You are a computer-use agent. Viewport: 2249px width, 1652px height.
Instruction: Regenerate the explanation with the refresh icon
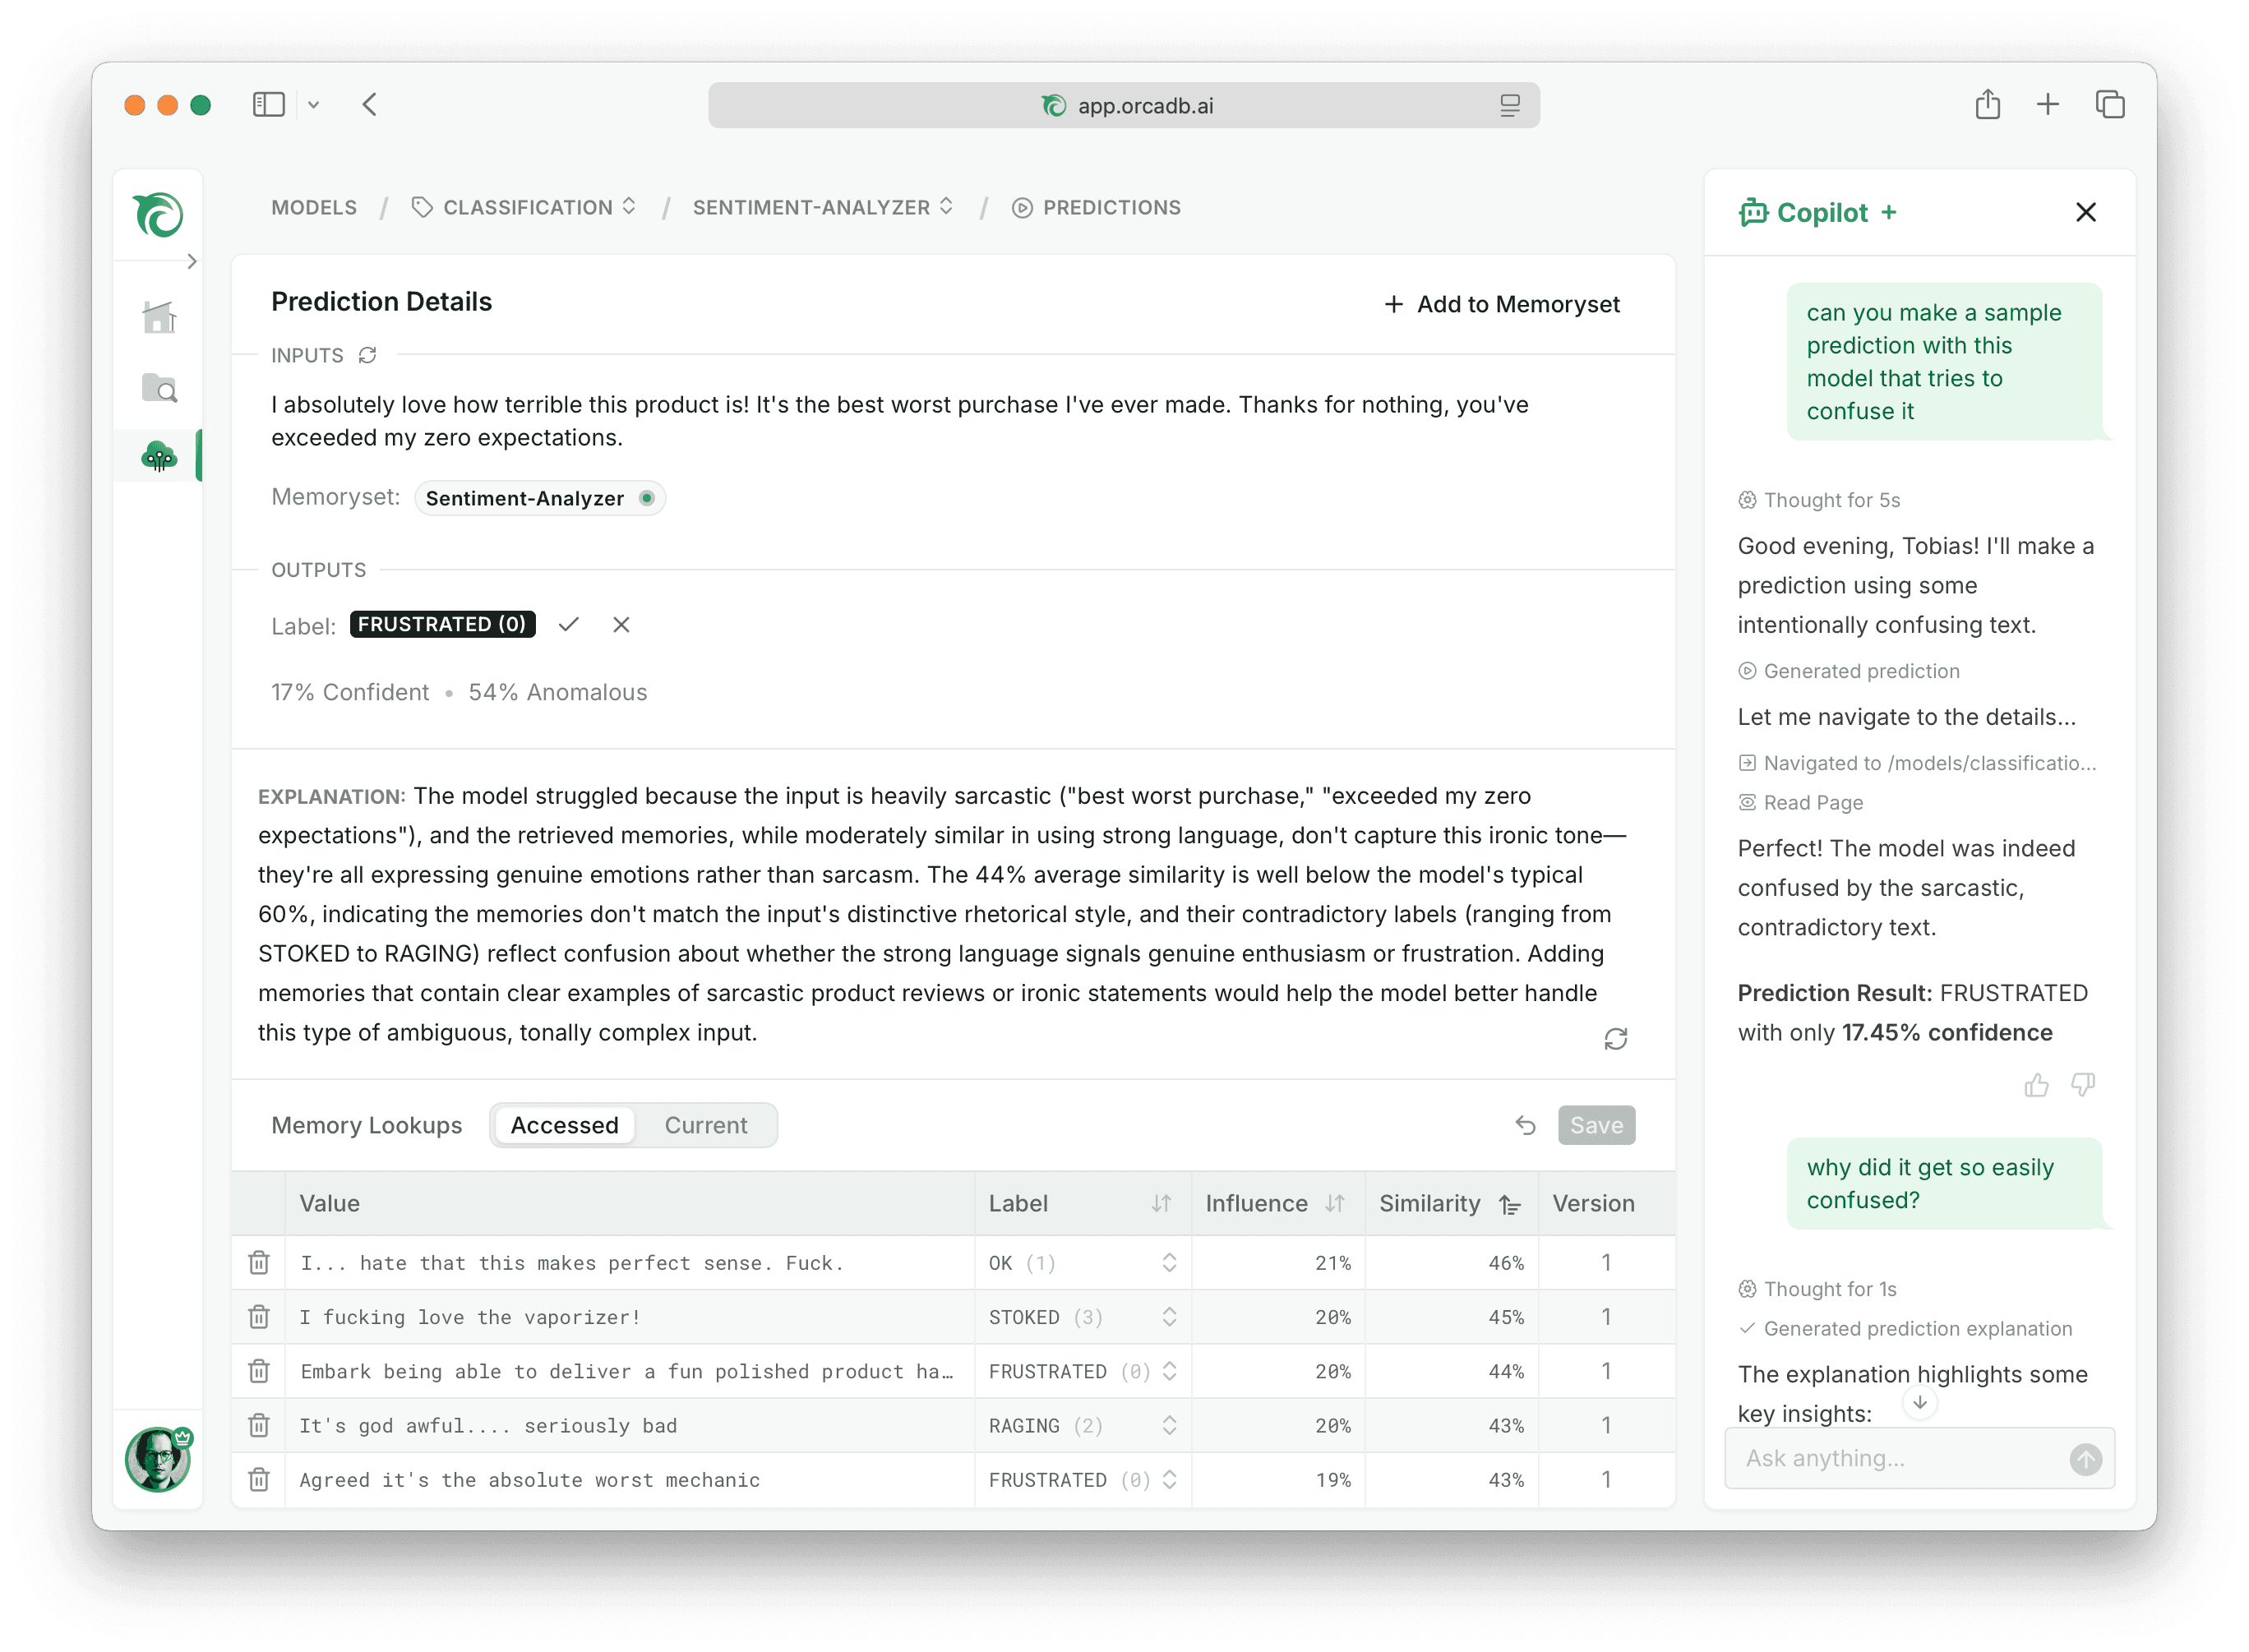[1616, 1039]
